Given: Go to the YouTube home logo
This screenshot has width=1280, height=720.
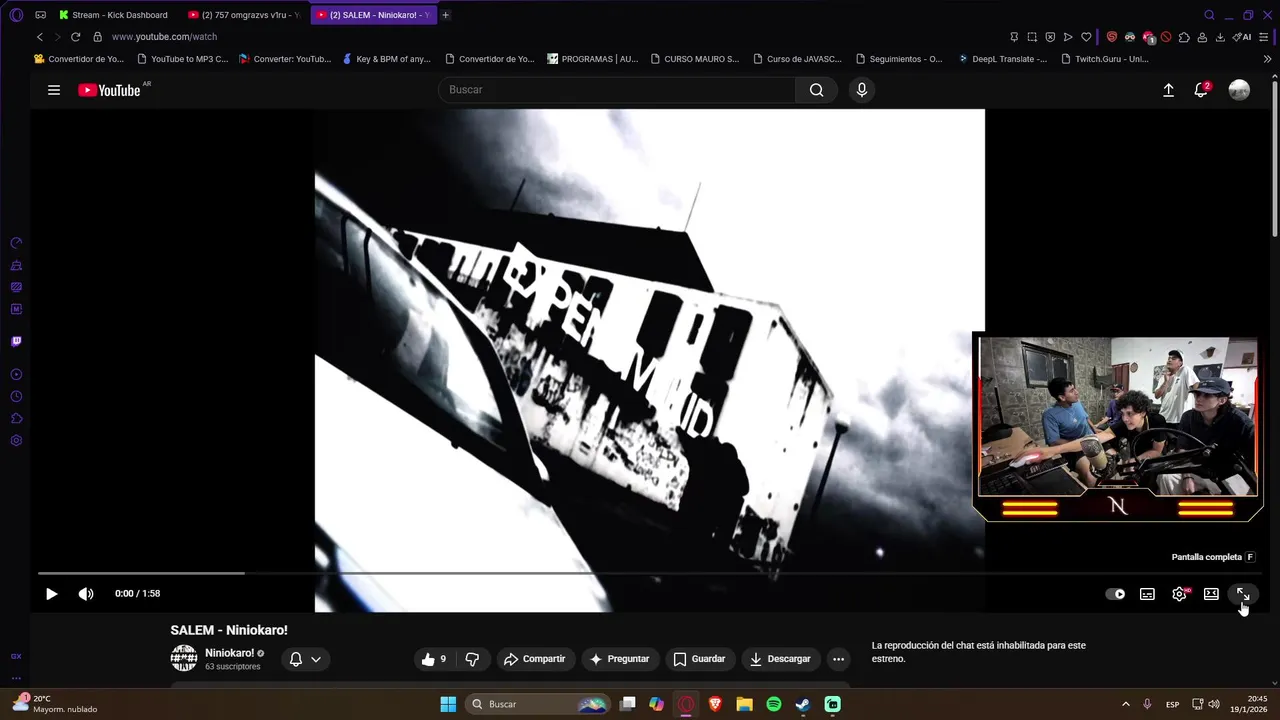Looking at the screenshot, I should 110,90.
